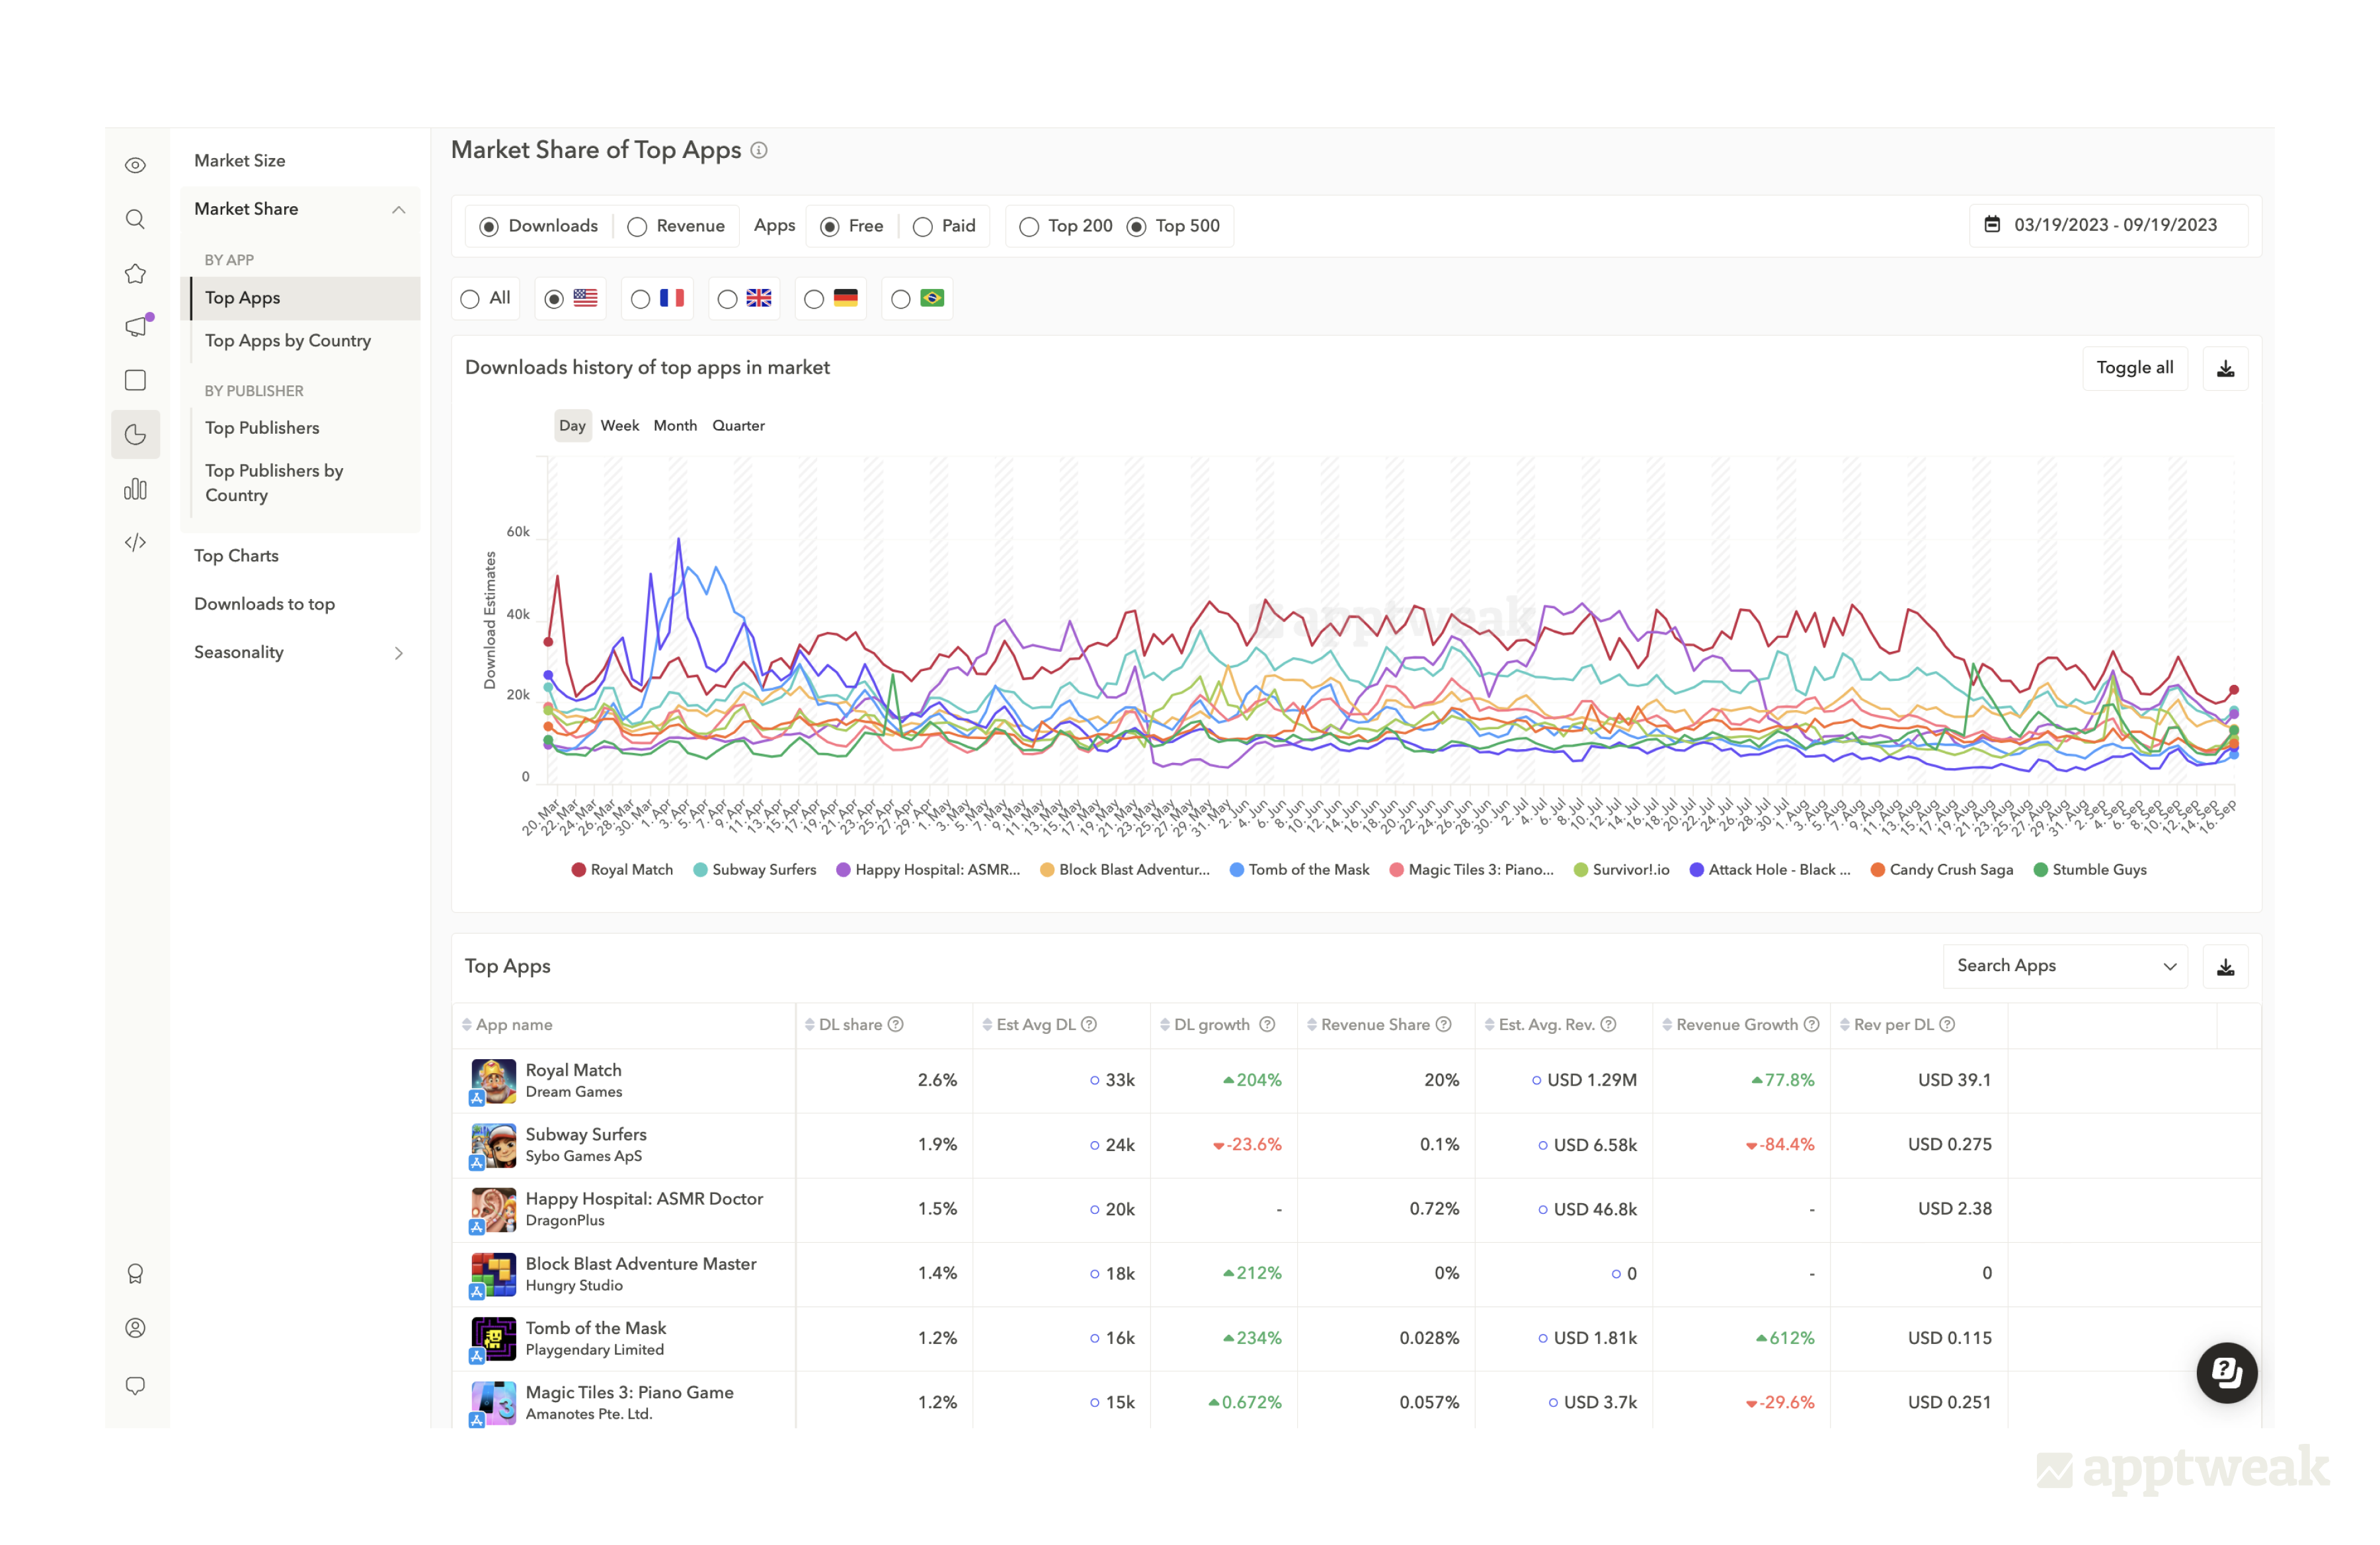Click the eye icon in left sidebar

[135, 165]
